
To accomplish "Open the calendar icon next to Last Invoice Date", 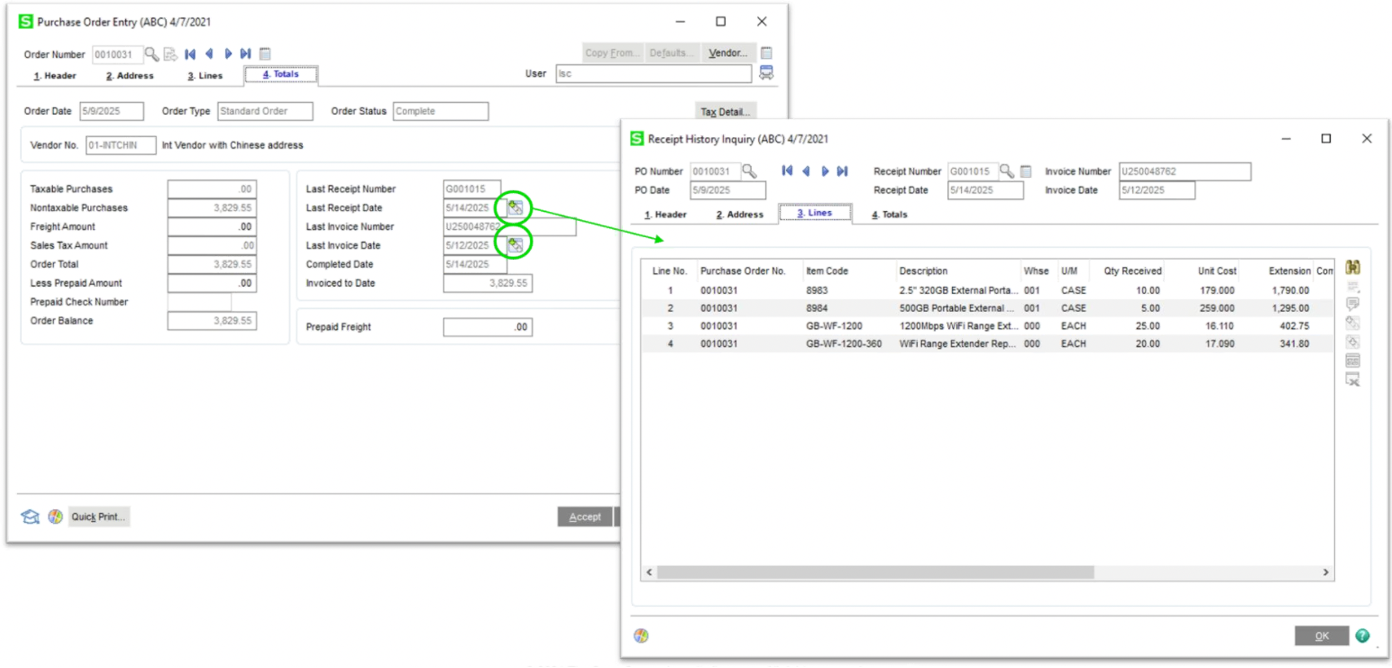I will click(x=514, y=245).
